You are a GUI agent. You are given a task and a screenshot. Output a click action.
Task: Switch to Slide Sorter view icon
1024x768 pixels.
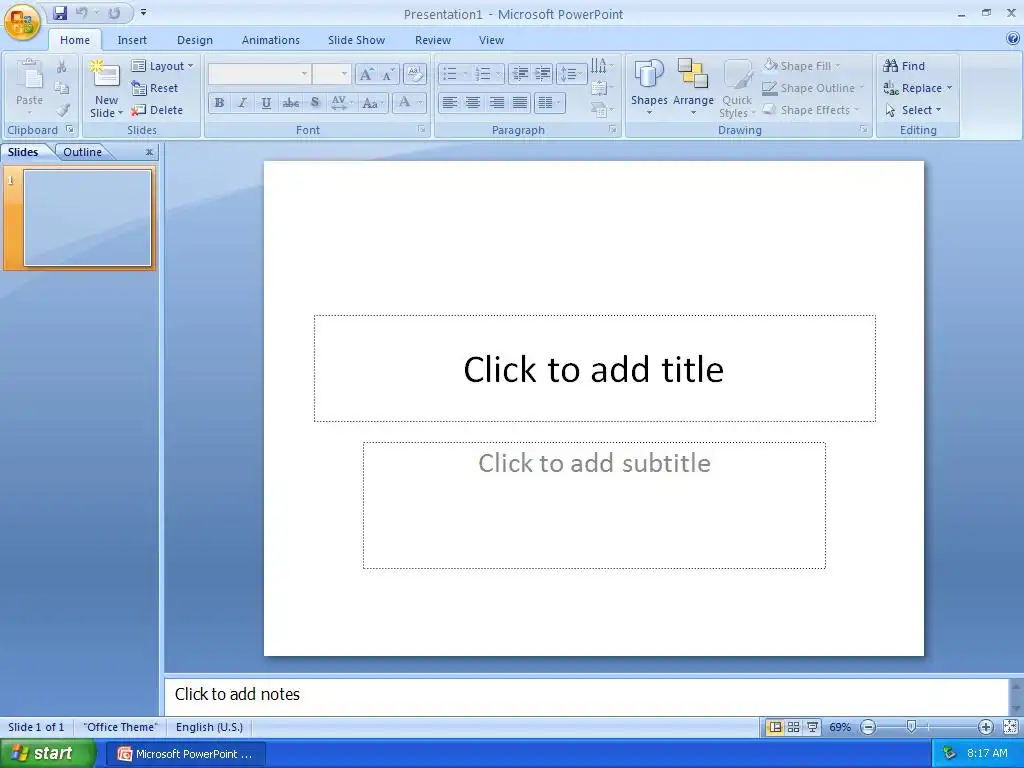point(793,727)
